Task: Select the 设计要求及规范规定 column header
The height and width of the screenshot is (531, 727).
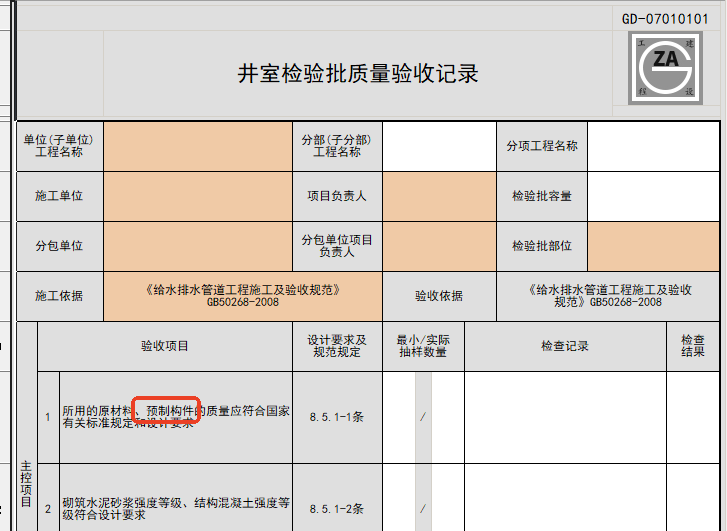Action: point(337,347)
